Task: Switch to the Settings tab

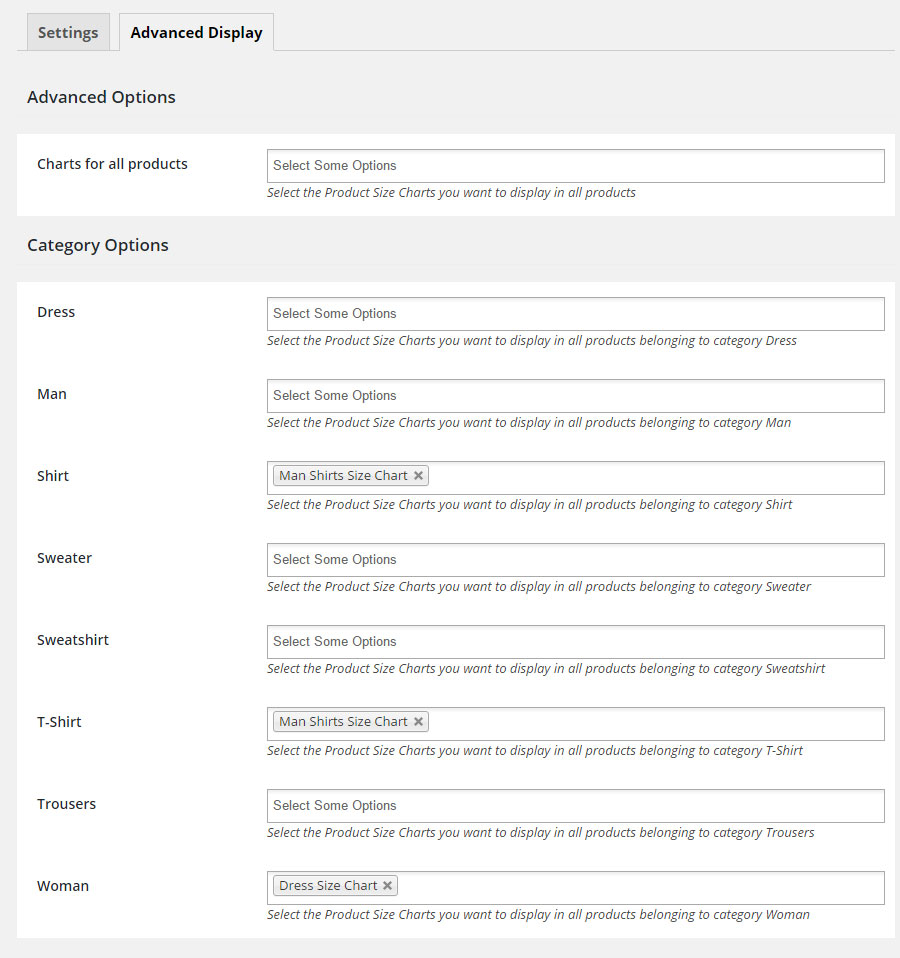Action: click(x=68, y=32)
